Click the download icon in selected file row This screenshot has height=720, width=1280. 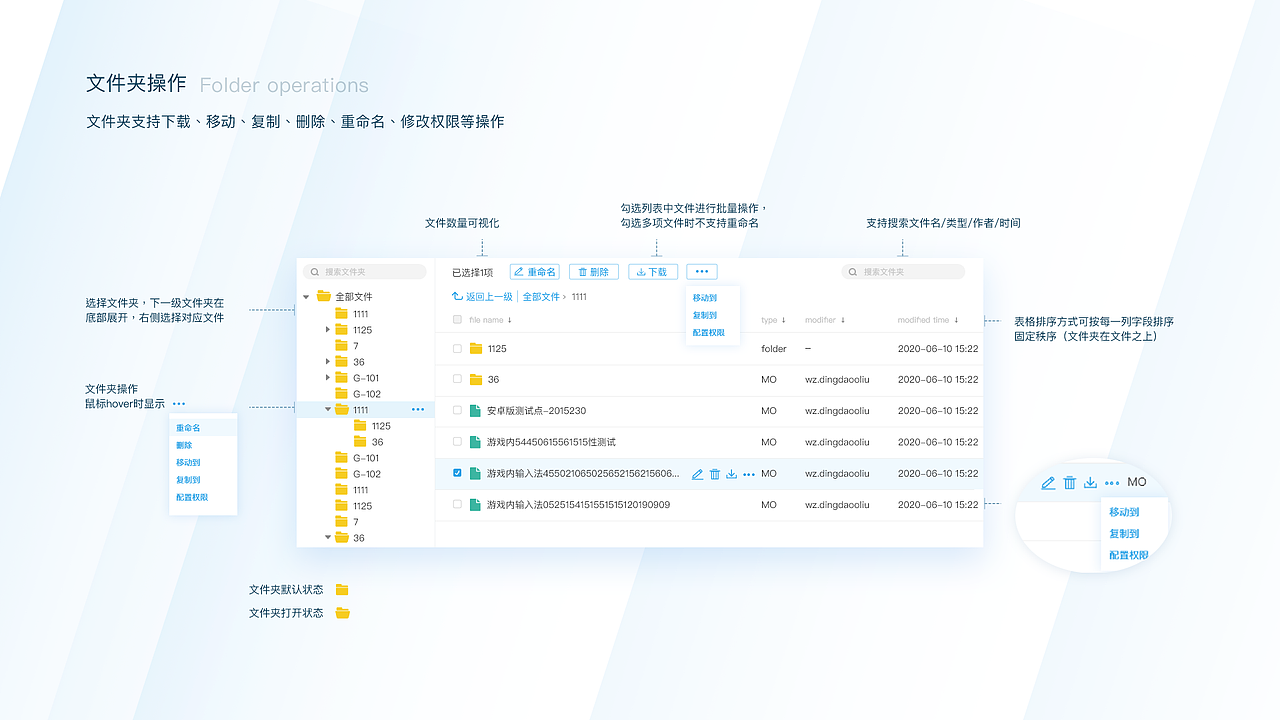[x=732, y=474]
